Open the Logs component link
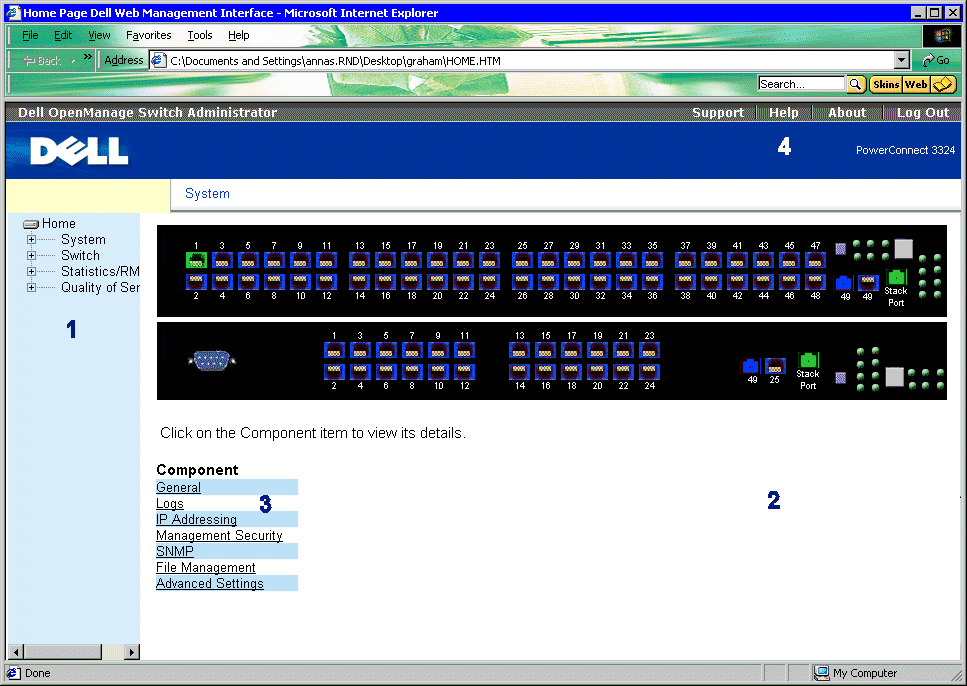The height and width of the screenshot is (686, 967). coord(170,503)
